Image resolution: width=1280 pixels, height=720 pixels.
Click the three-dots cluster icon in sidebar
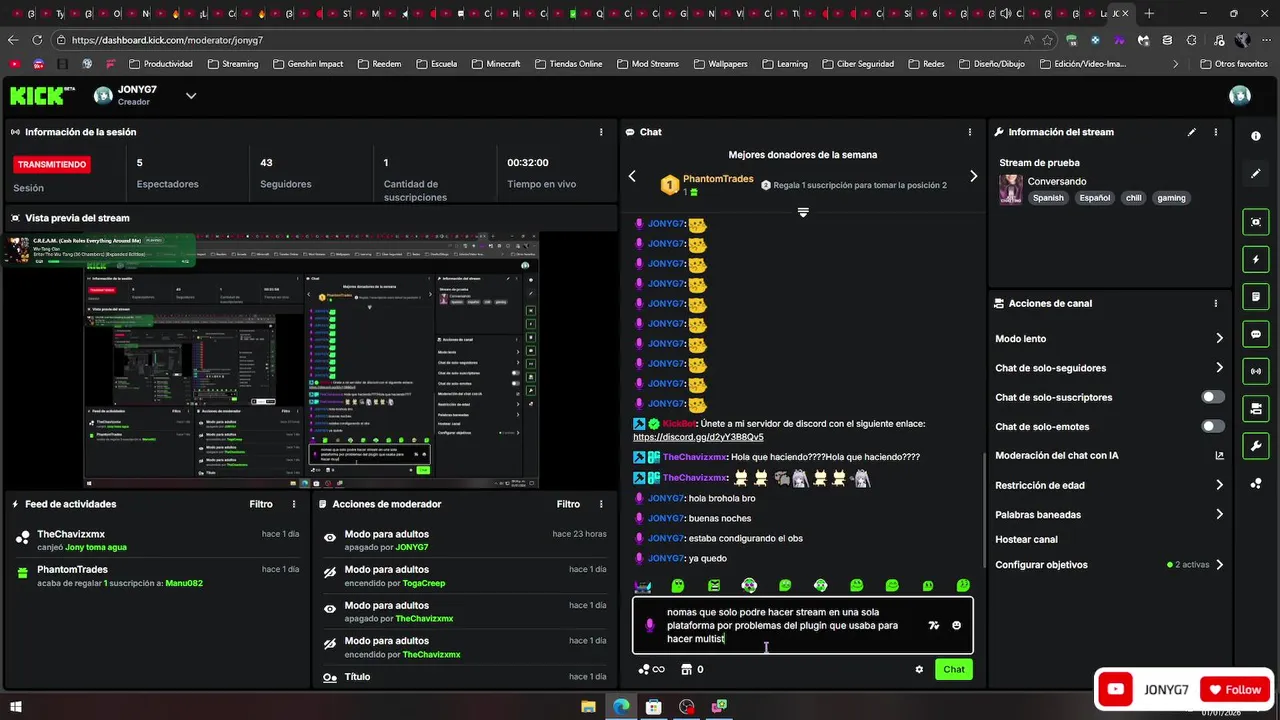(x=1256, y=484)
